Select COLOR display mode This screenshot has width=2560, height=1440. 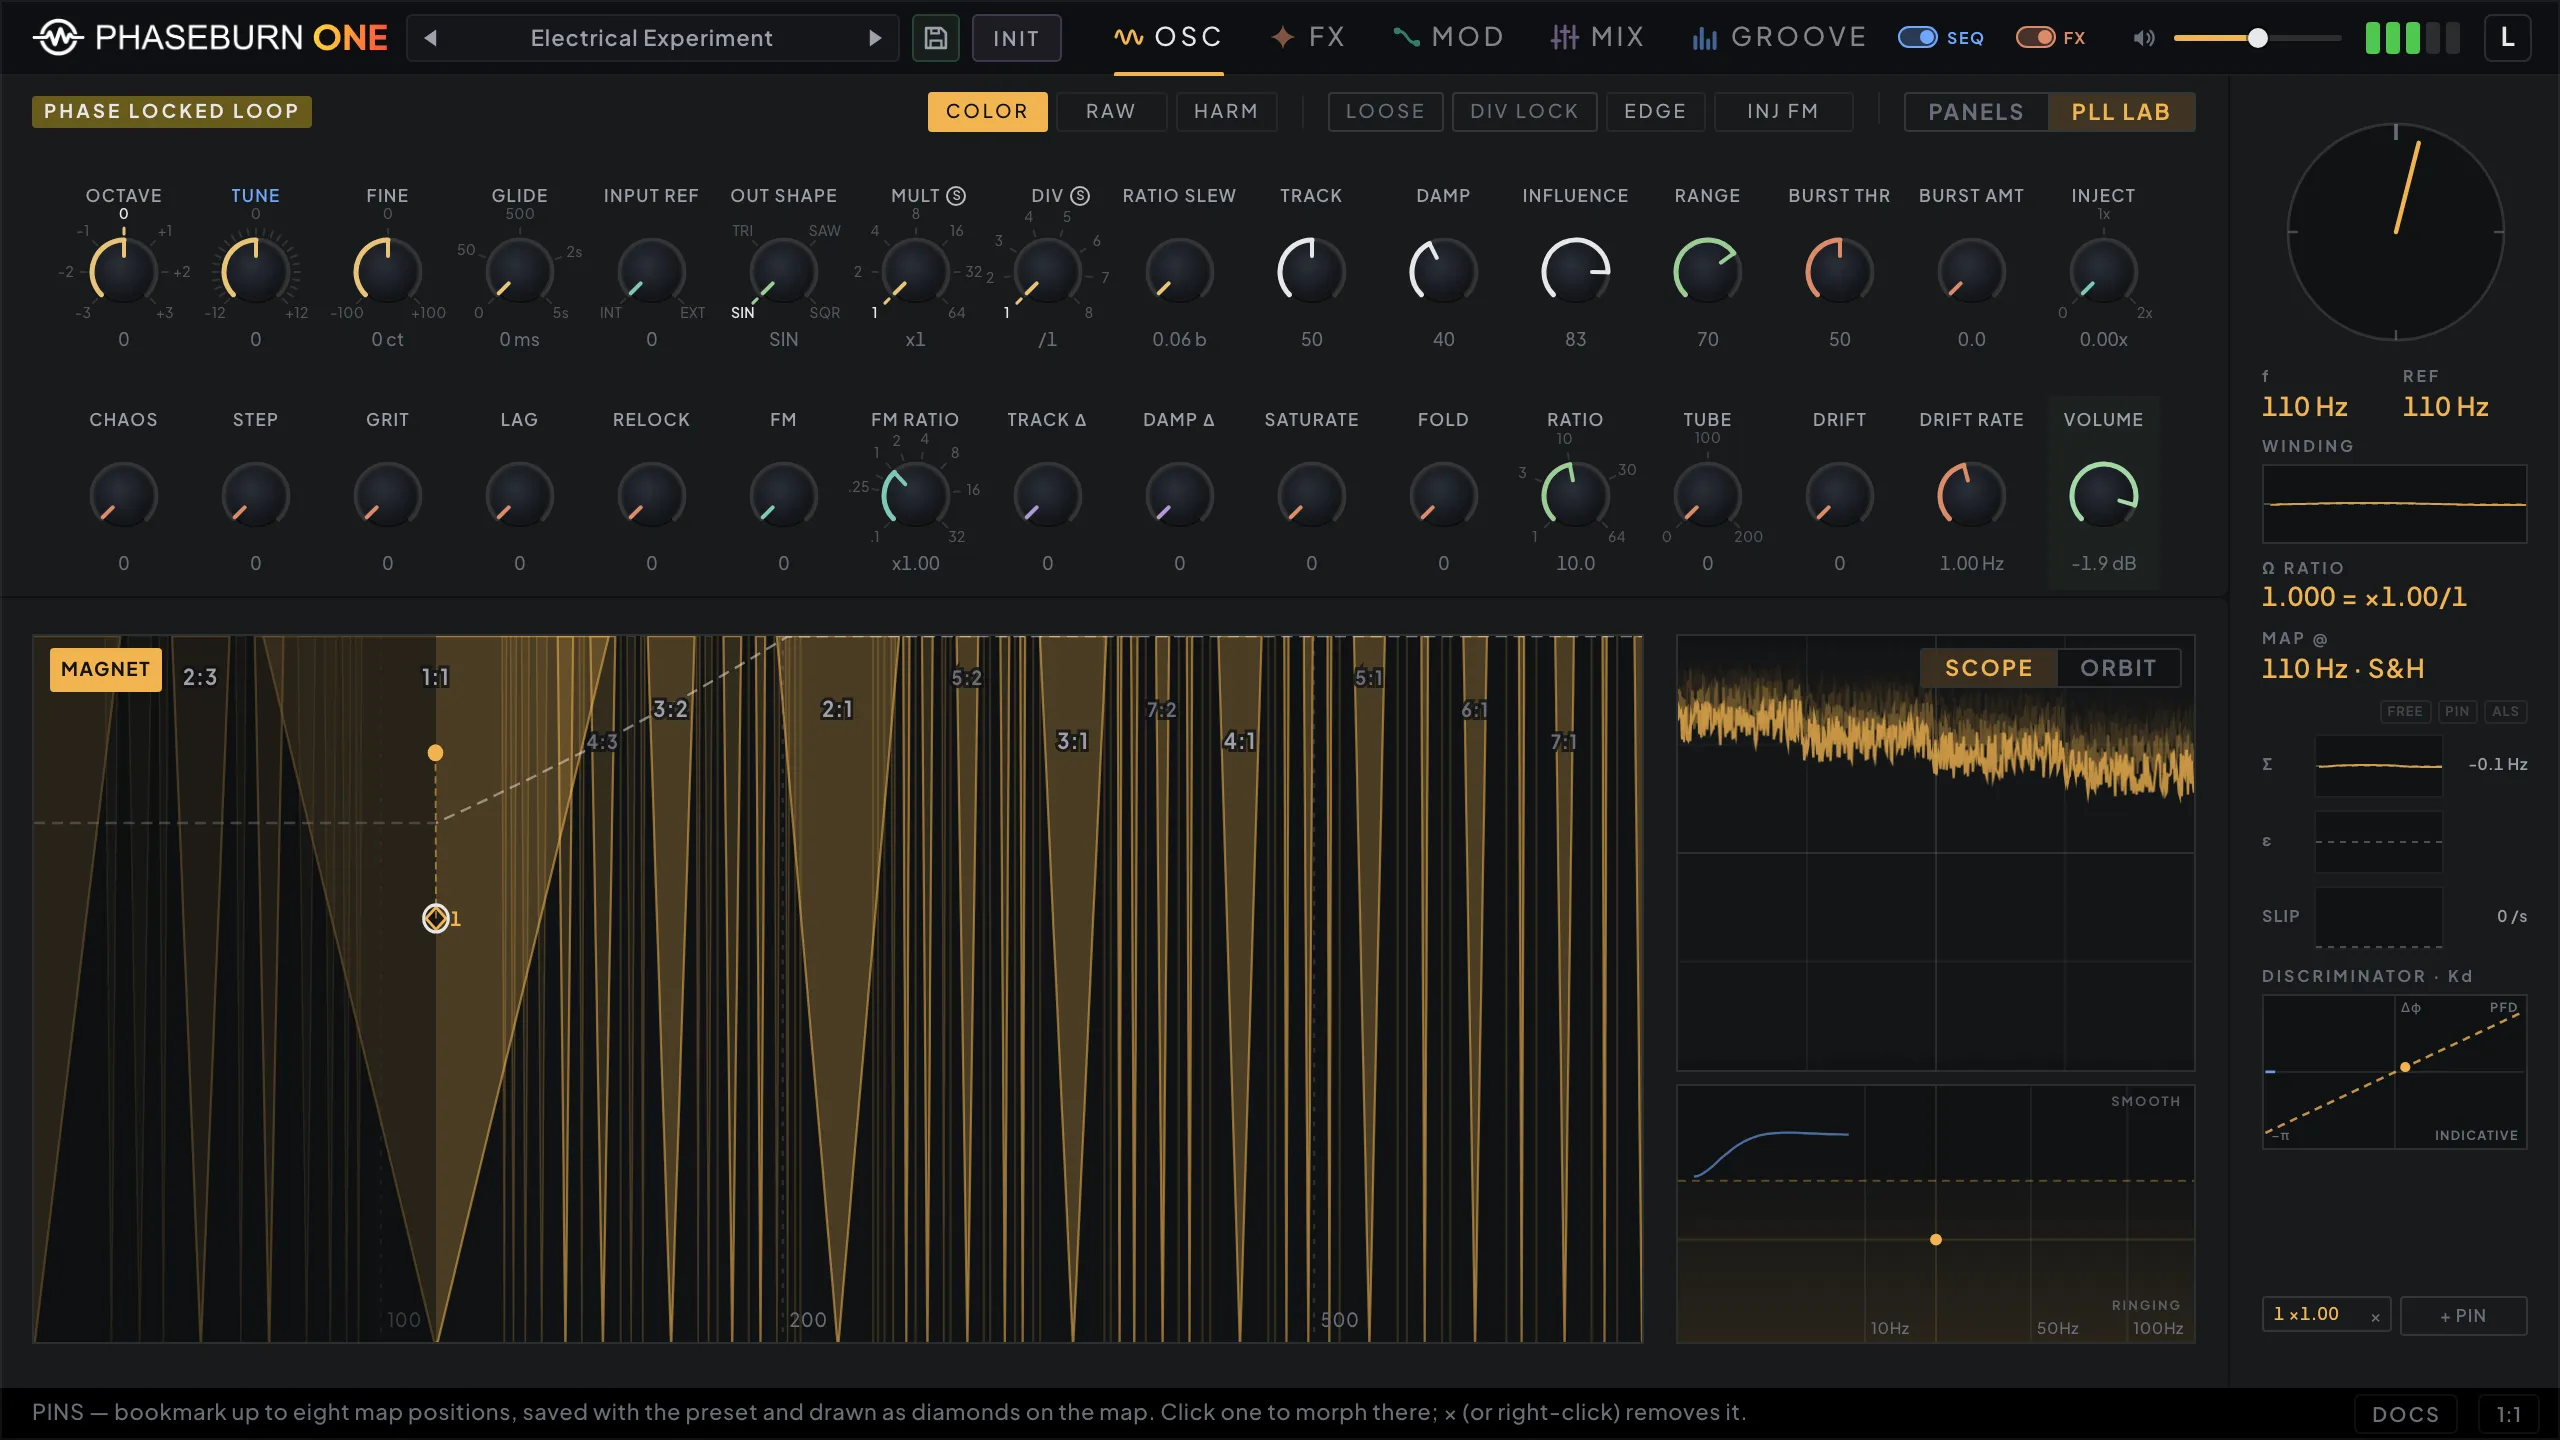point(987,112)
